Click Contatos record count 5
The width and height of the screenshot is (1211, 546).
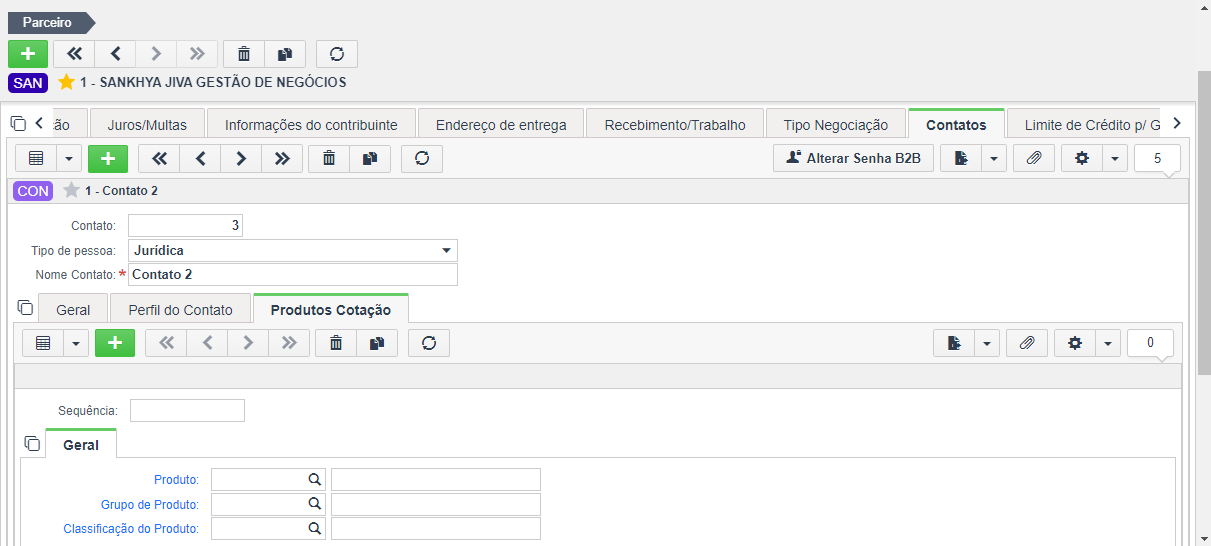[1157, 158]
